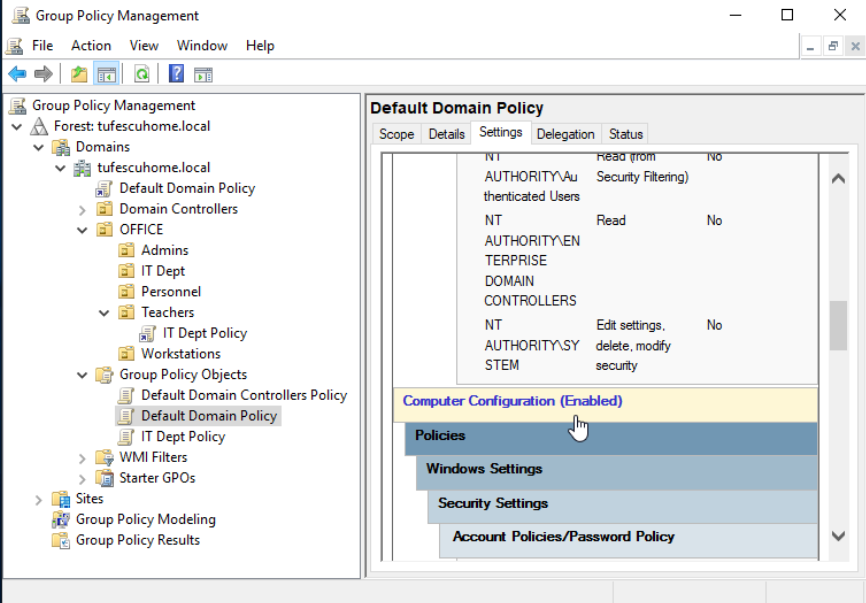Expand the WMI Filters node
The image size is (866, 603).
(x=82, y=458)
